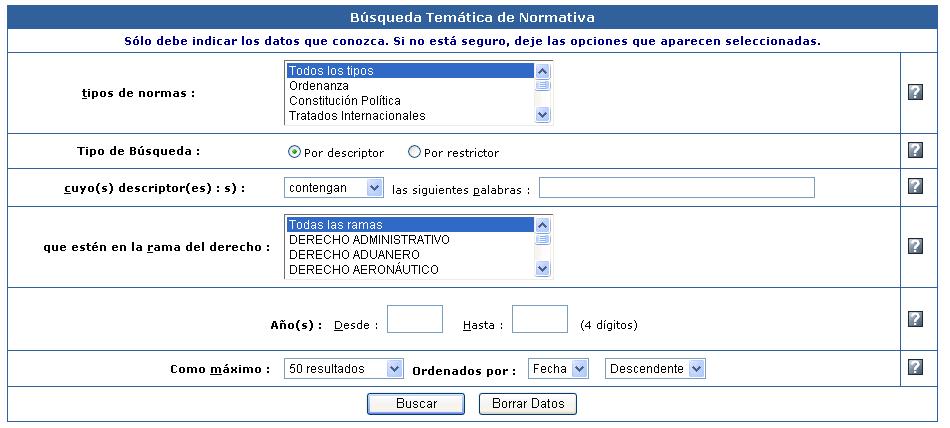Click the Buscar button
Screen dimensions: 950x428
click(x=416, y=404)
